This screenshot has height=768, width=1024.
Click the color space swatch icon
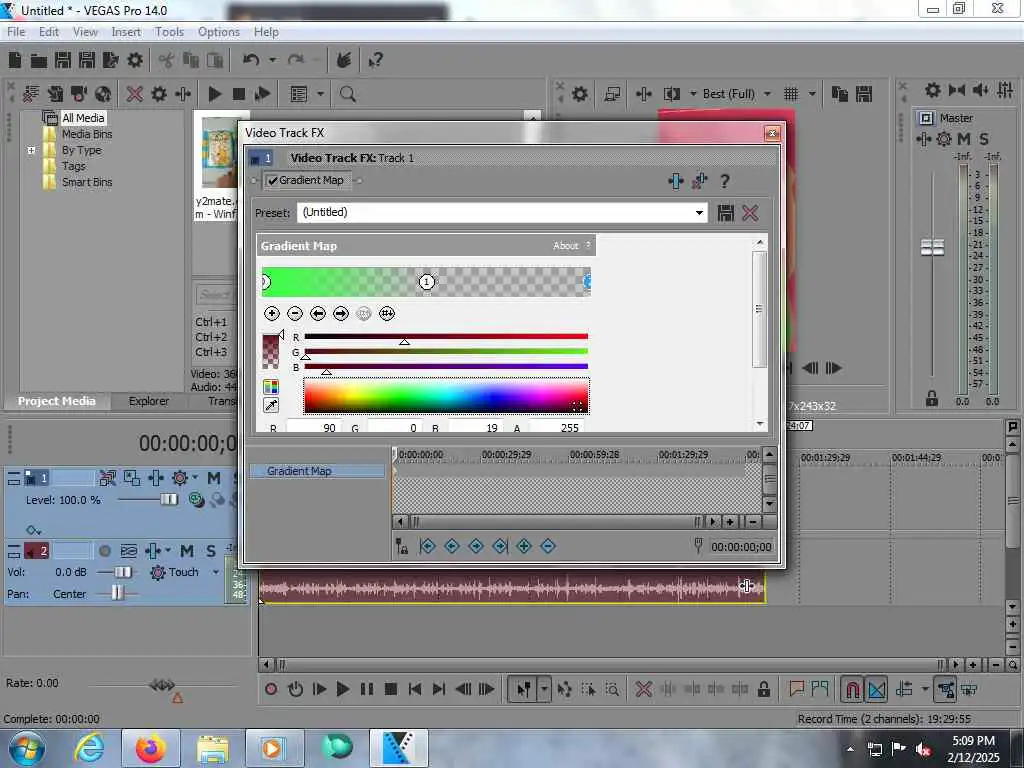271,387
